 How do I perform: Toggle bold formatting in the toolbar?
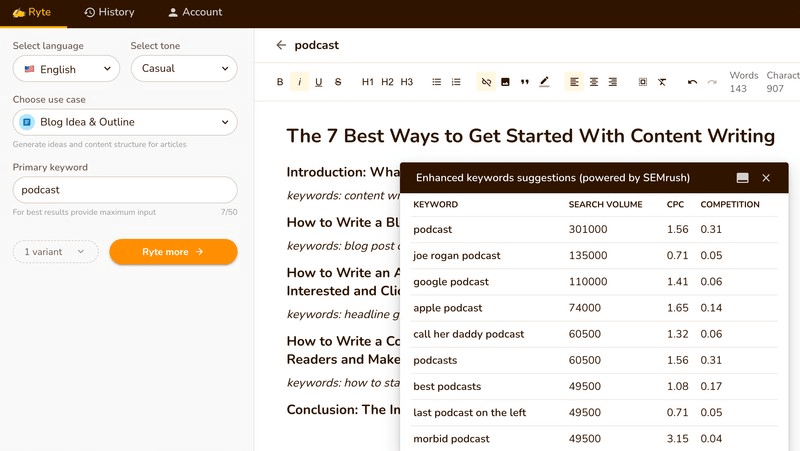tap(280, 82)
